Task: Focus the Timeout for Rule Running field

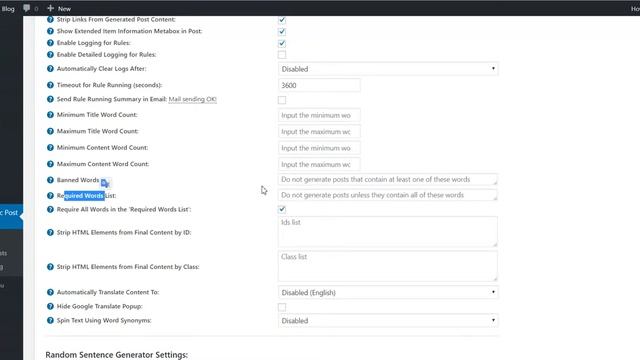Action: (319, 85)
